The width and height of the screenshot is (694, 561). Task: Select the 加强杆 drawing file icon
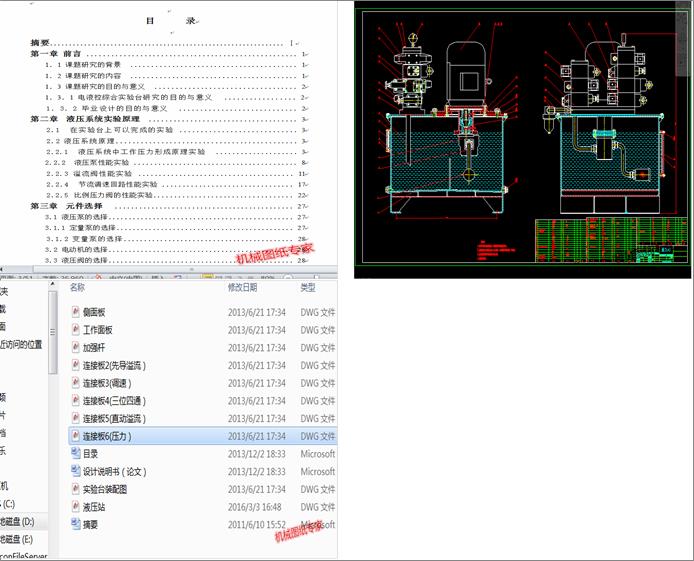point(76,347)
